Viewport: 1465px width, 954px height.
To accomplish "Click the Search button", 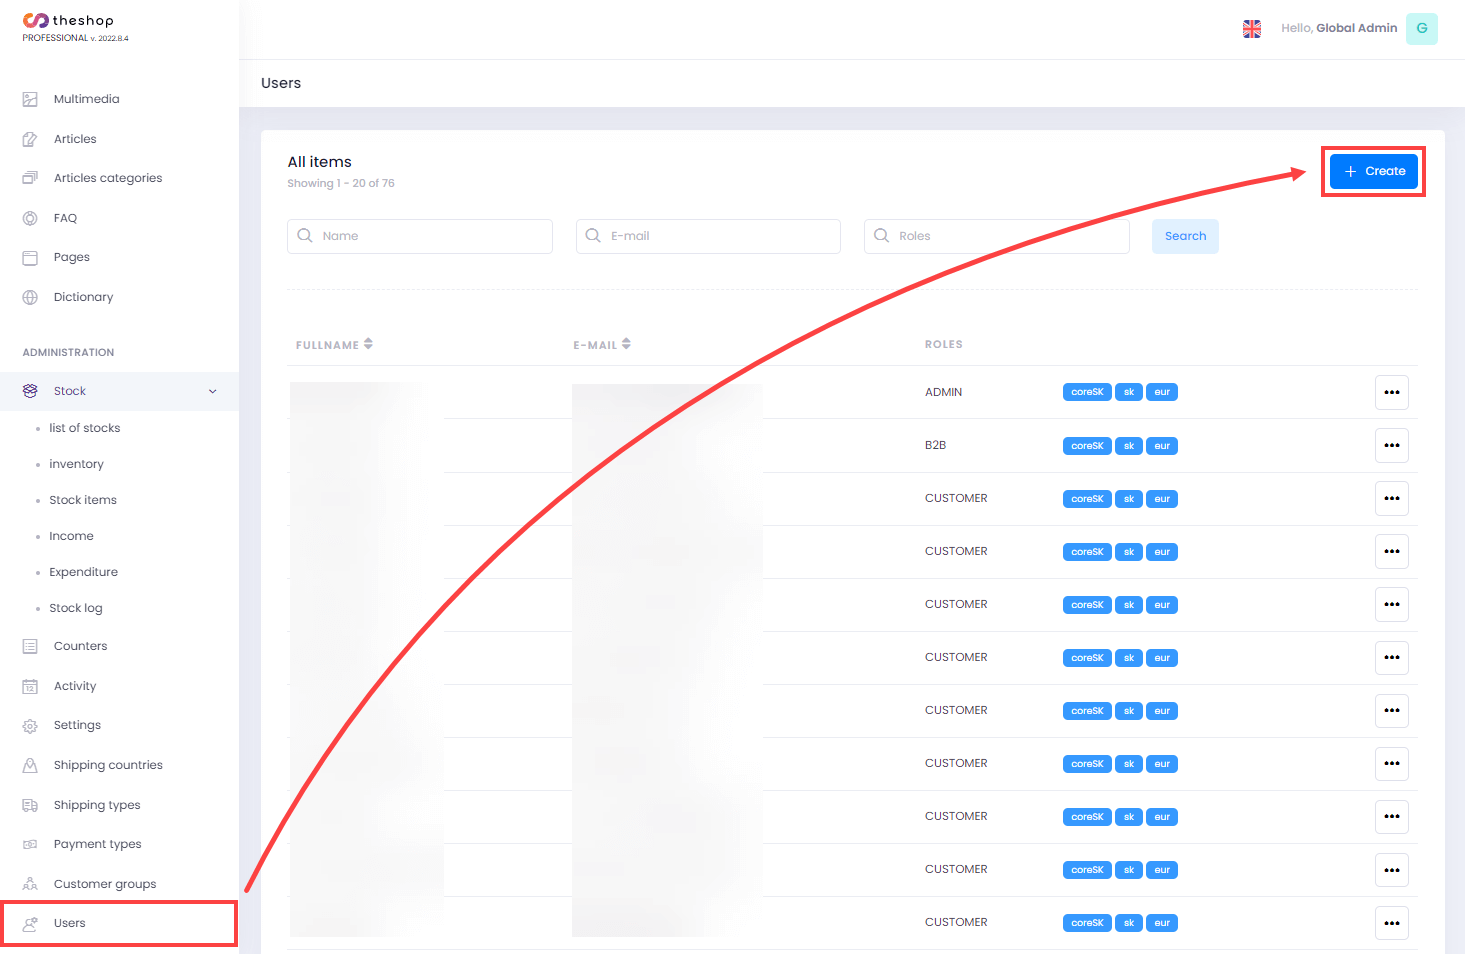I will (x=1185, y=236).
